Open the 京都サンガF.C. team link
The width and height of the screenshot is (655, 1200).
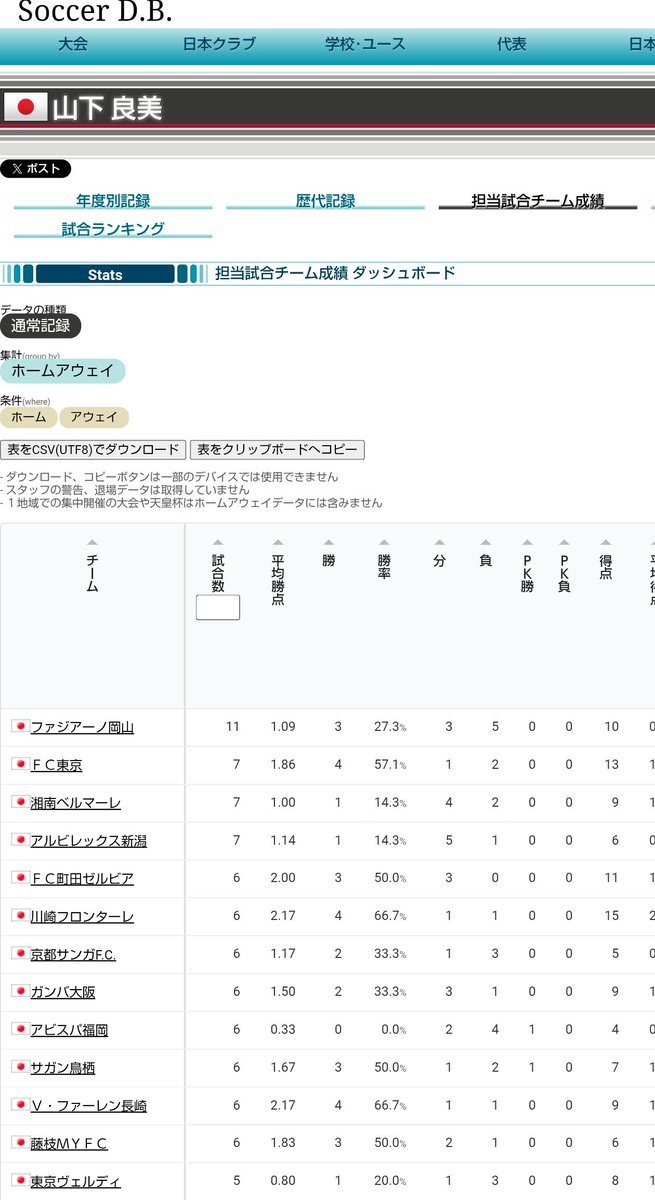tap(73, 954)
